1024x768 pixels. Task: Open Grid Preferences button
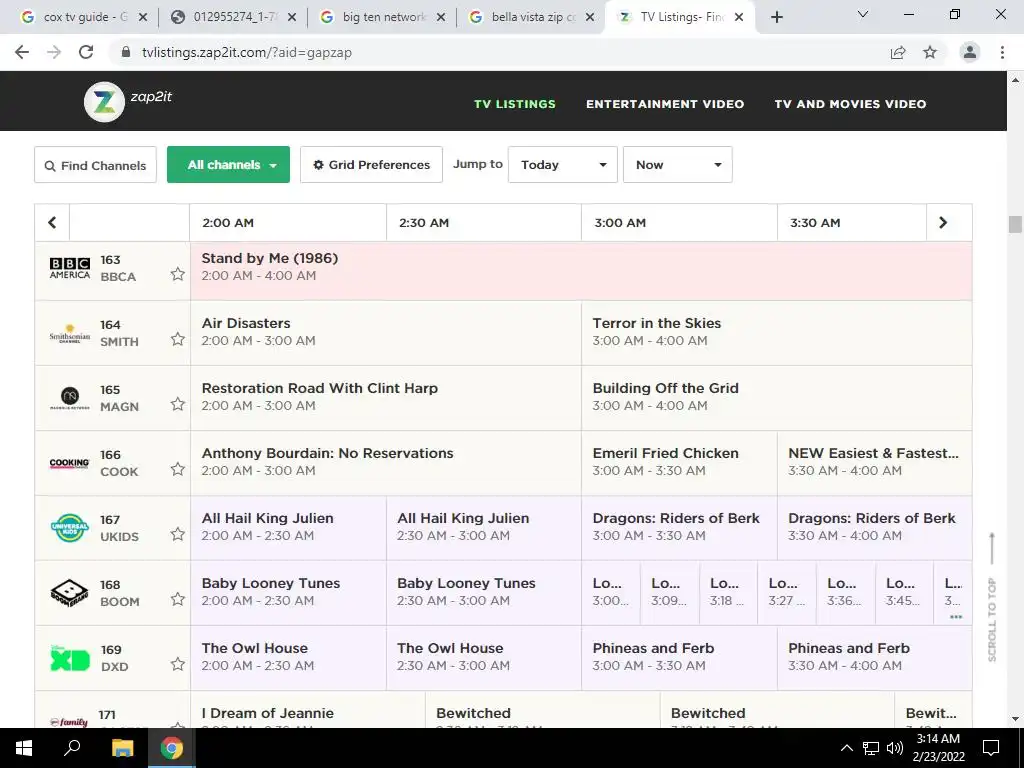372,165
